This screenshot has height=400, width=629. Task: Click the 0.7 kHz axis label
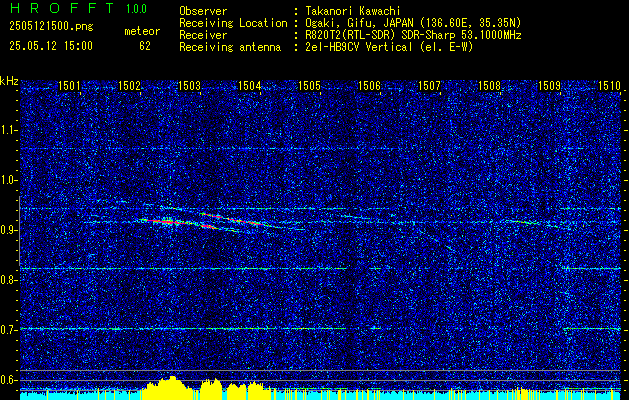9,330
